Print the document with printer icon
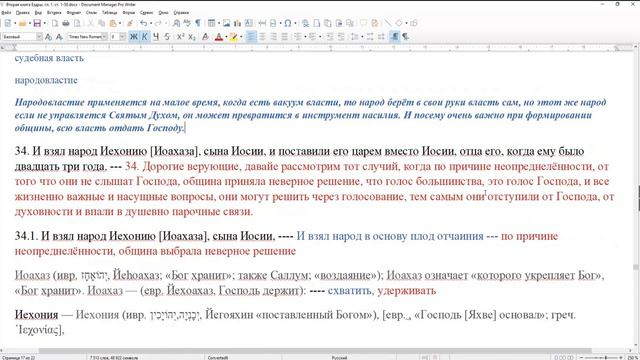 tap(65, 23)
